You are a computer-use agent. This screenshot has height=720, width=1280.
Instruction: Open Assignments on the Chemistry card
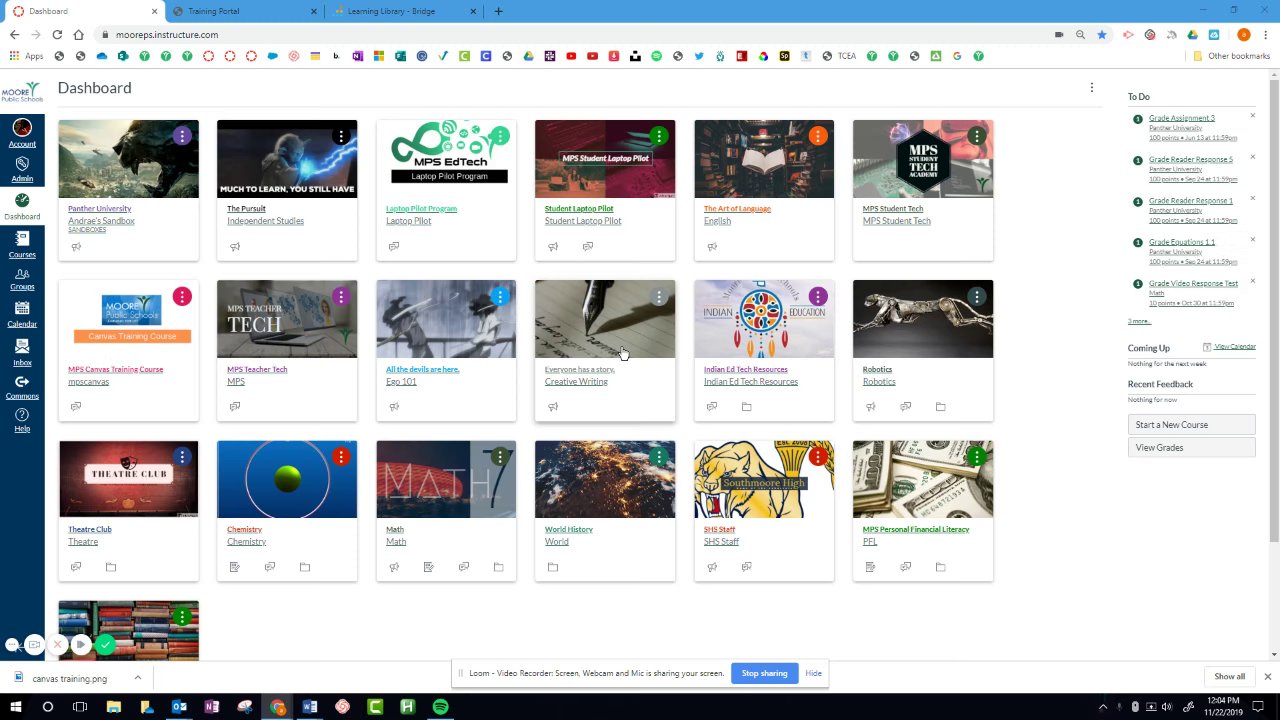coord(235,567)
